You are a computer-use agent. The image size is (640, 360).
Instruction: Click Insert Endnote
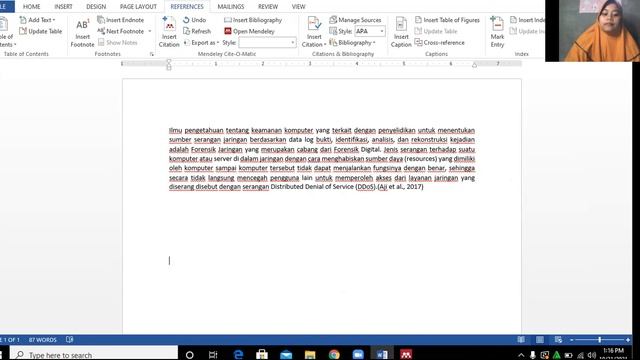pyautogui.click(x=121, y=20)
